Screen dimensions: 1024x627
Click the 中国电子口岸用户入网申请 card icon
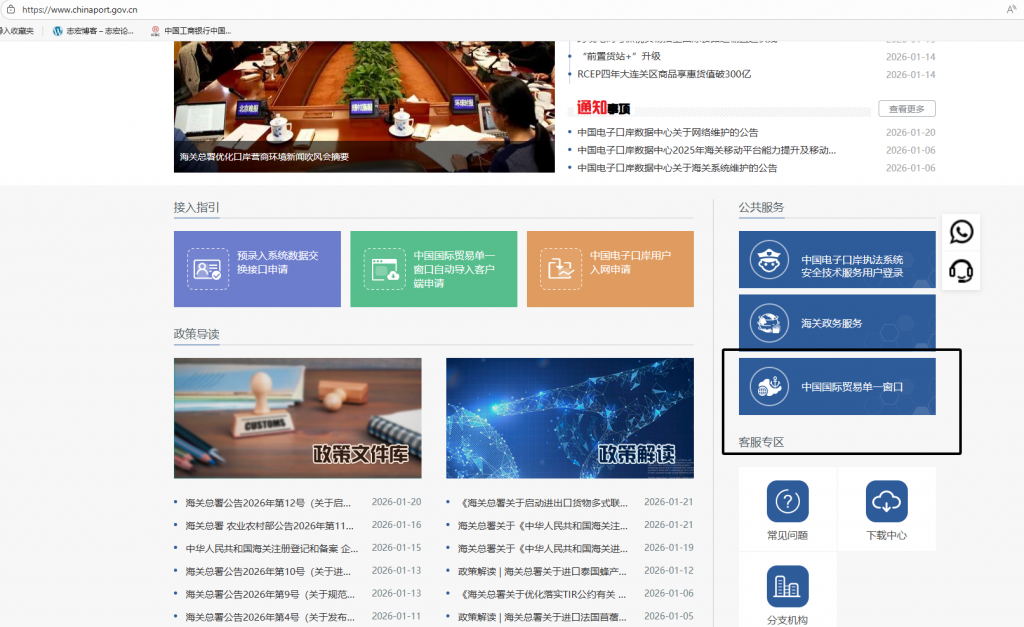[x=561, y=269]
